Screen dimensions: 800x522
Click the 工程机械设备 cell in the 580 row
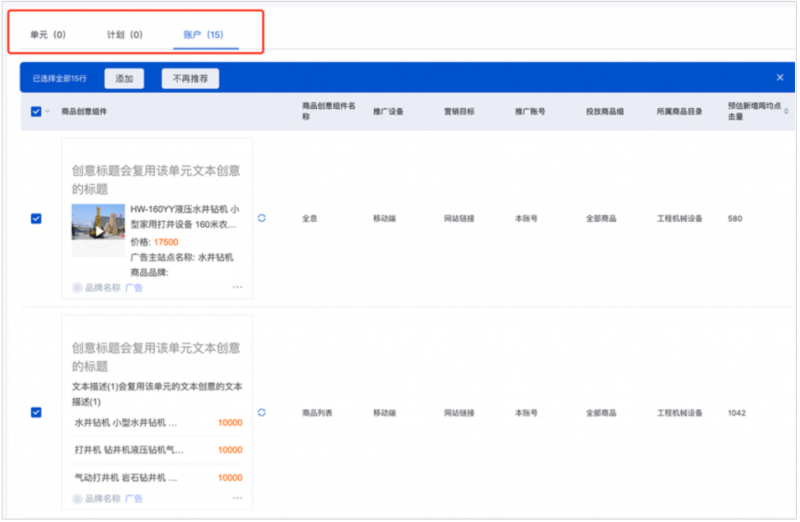[680, 218]
